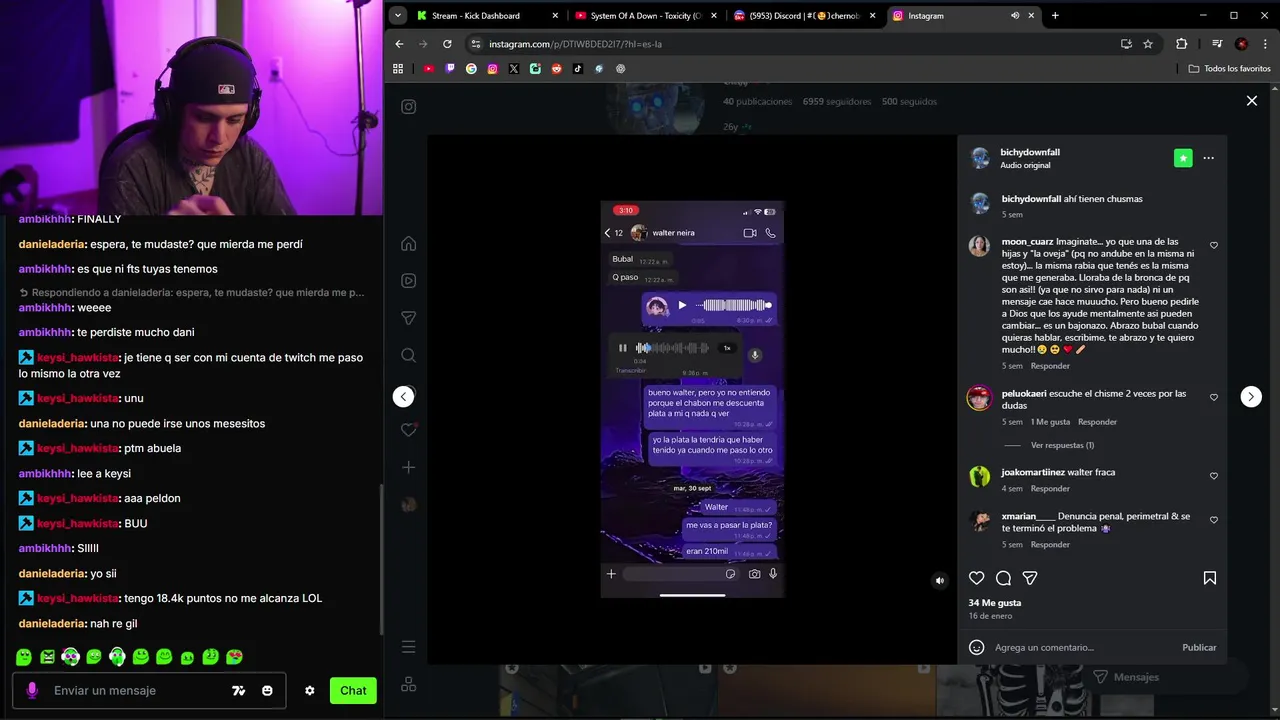
Task: Open post more options three dots
Action: tap(1209, 158)
